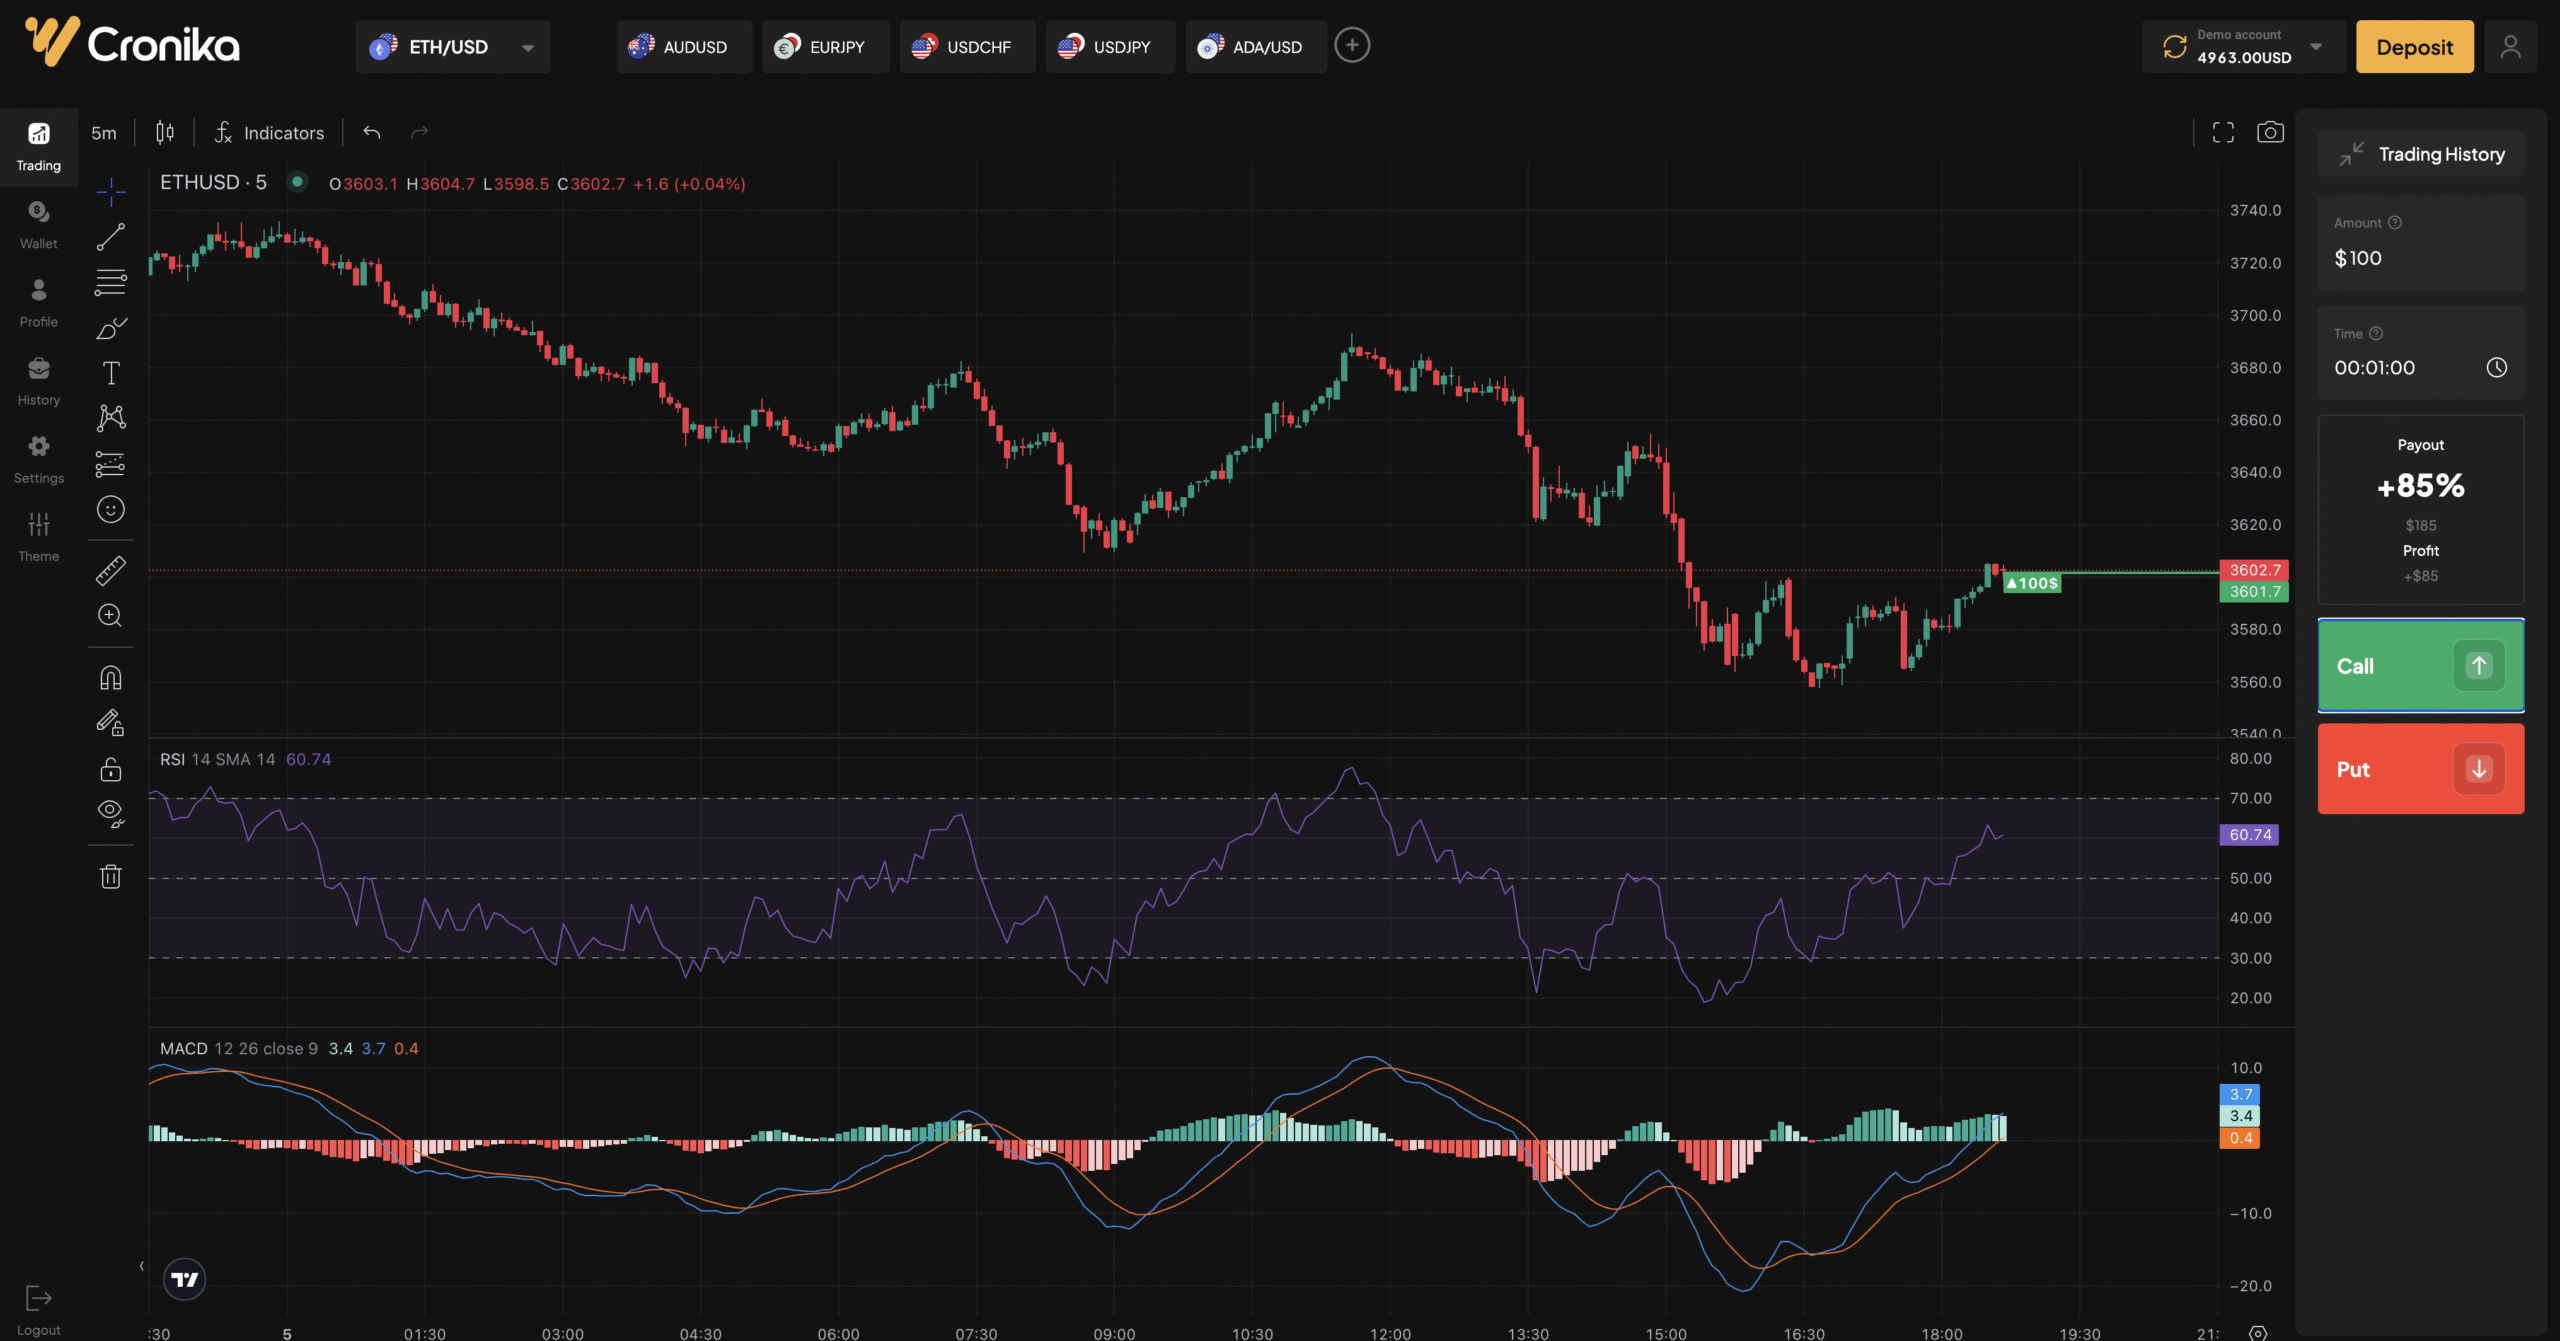This screenshot has width=2560, height=1341.
Task: Switch to the USDCHF tab
Action: (x=967, y=47)
